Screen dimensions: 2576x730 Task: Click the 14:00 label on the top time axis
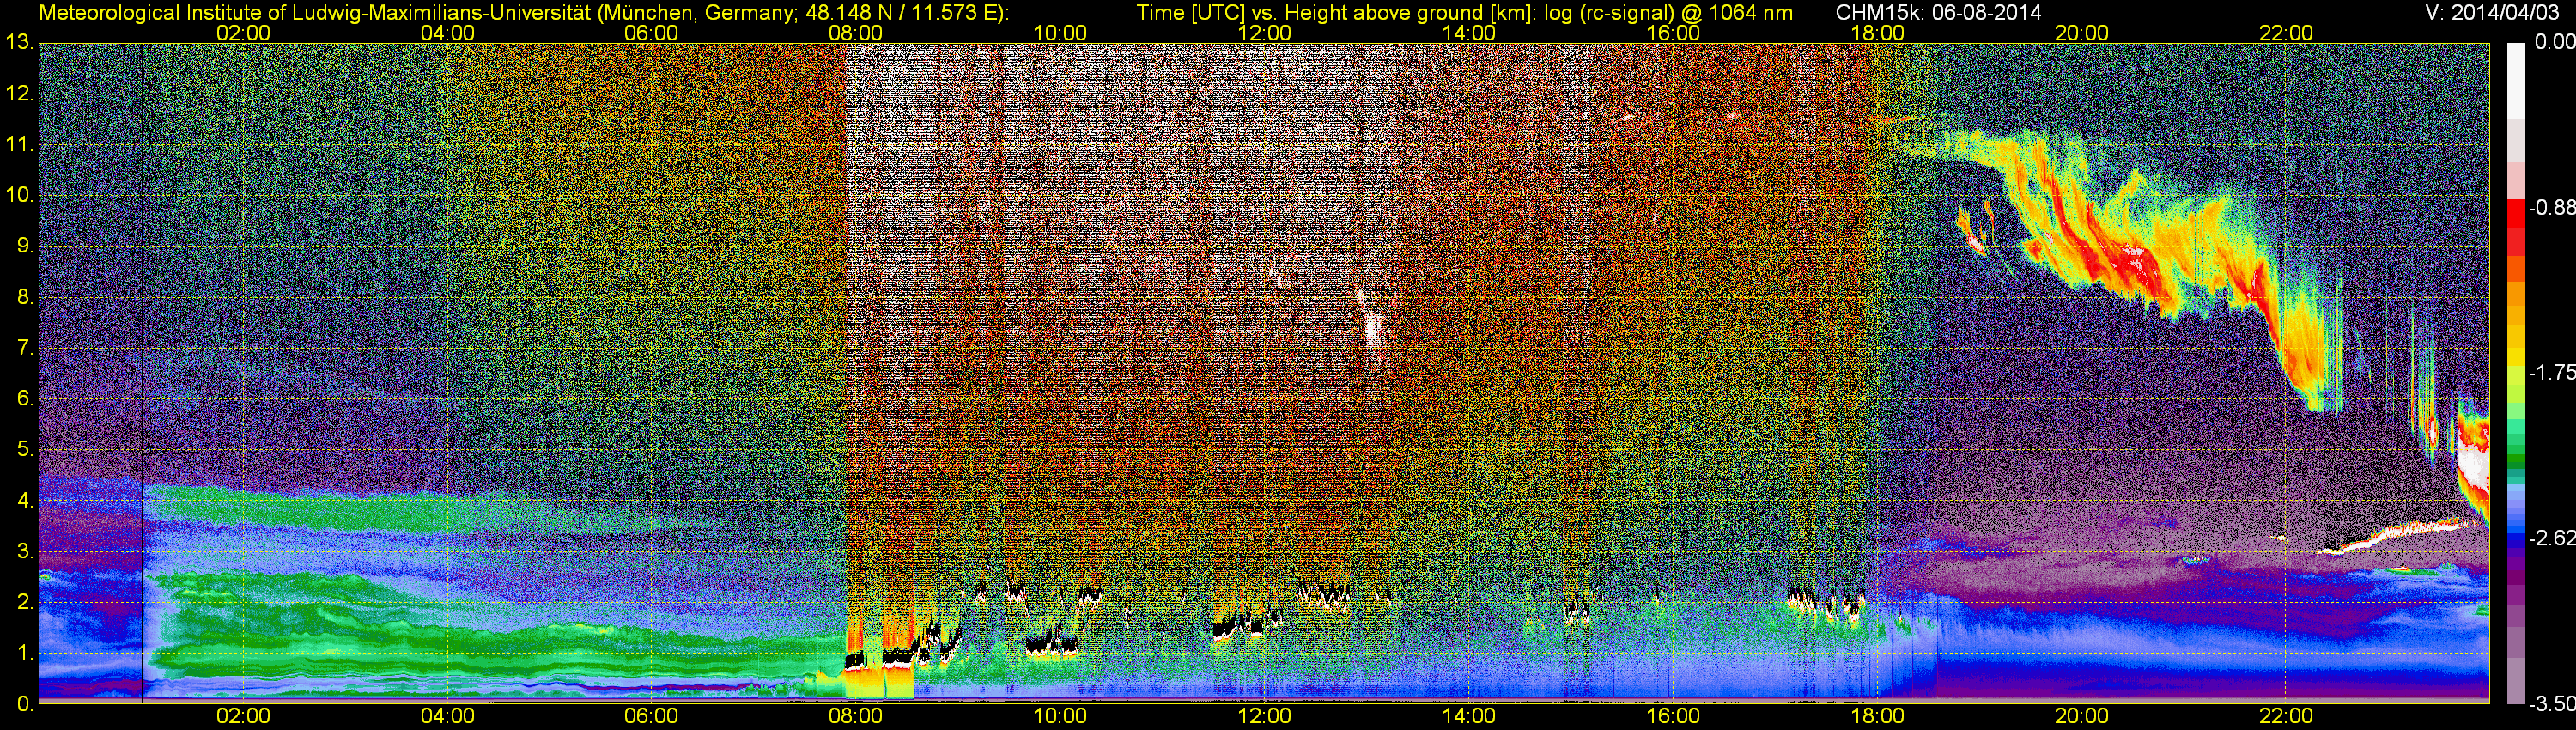click(x=1469, y=33)
